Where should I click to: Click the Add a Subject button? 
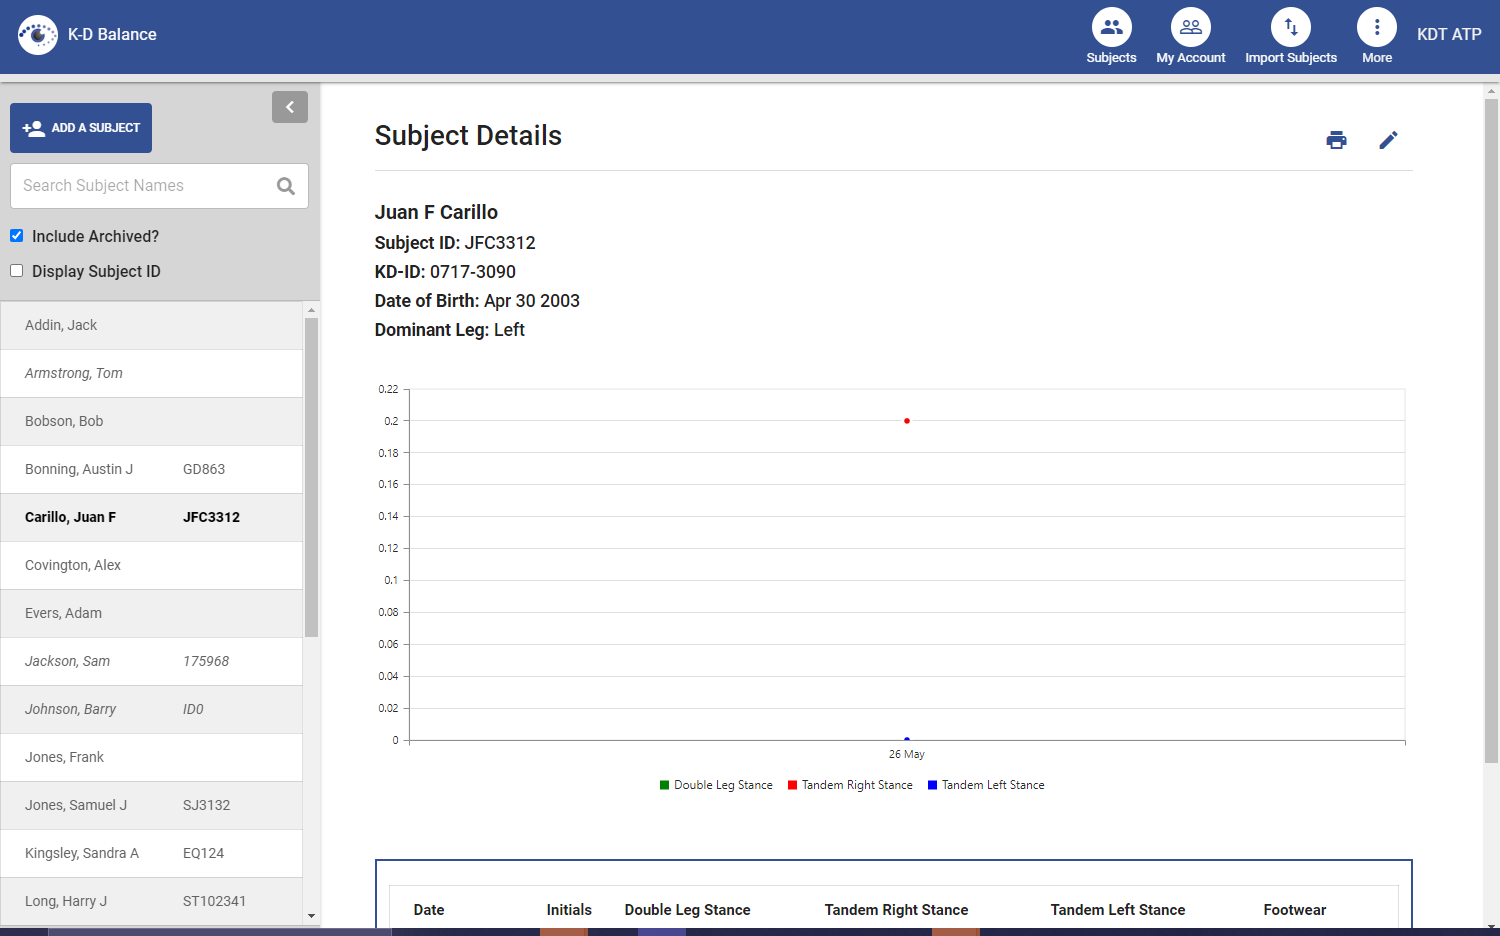click(x=81, y=128)
